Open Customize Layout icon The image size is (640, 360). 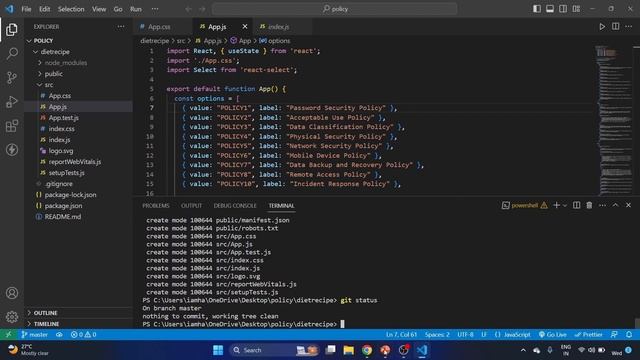coord(576,9)
